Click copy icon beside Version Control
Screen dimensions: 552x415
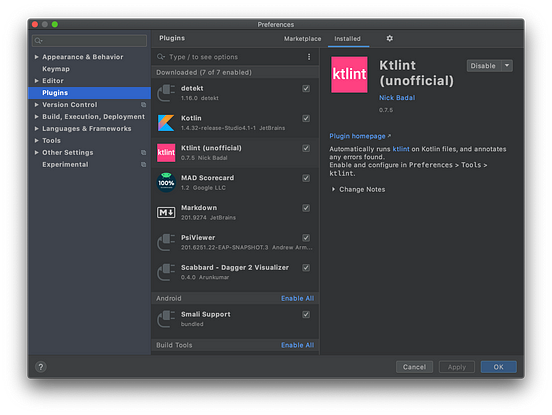[x=143, y=105]
